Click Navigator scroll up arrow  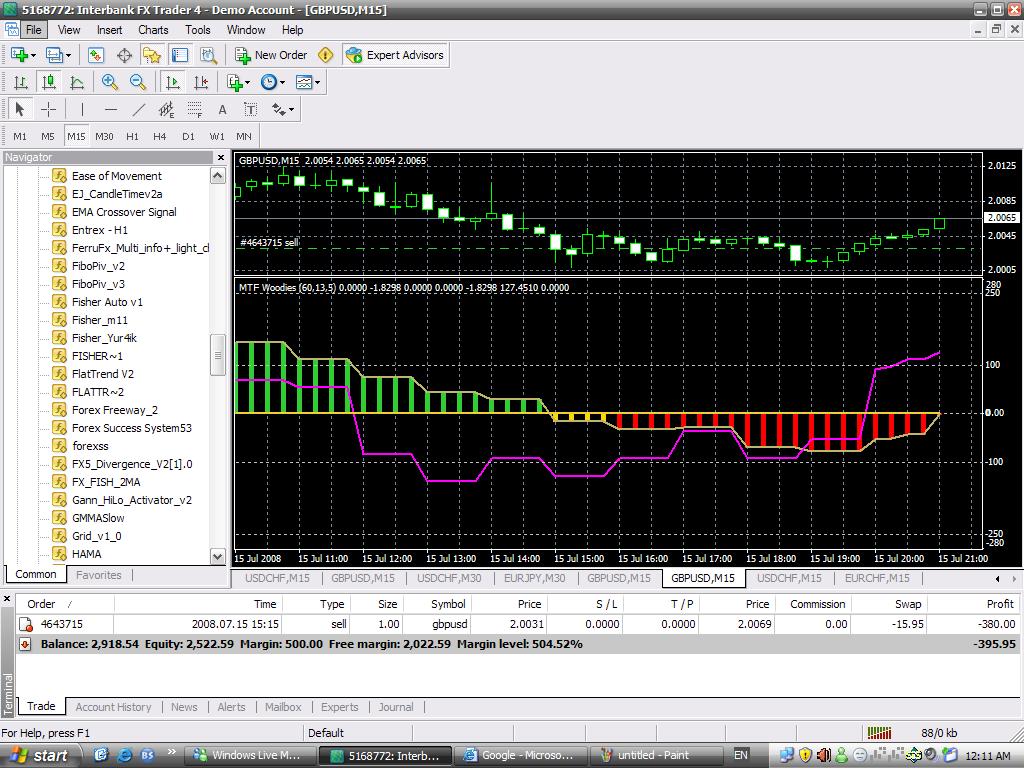[x=217, y=175]
